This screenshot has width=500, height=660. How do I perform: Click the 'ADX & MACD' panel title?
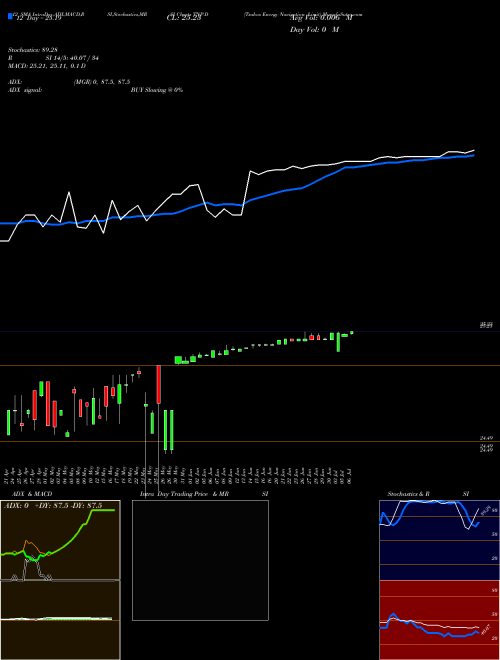32,494
